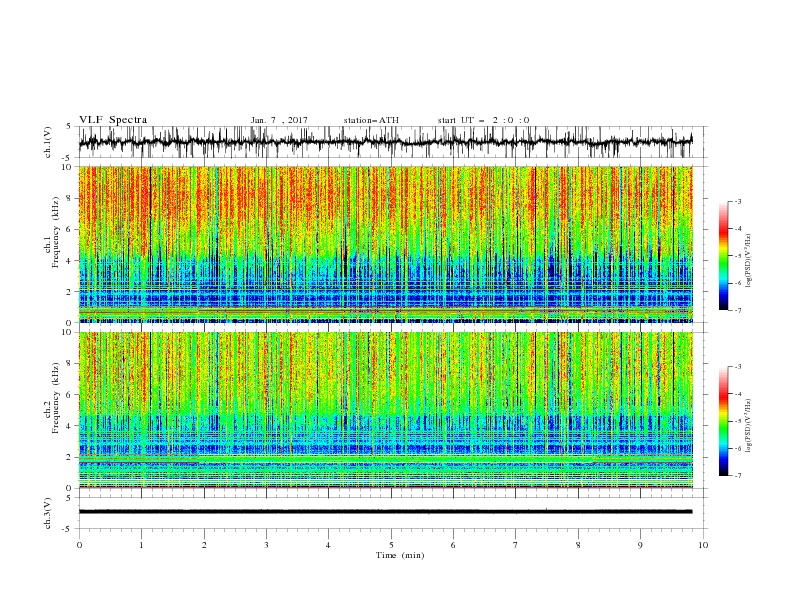Click inside the ch.1 spectrogram plot
This screenshot has width=792, height=612.
tap(385, 244)
